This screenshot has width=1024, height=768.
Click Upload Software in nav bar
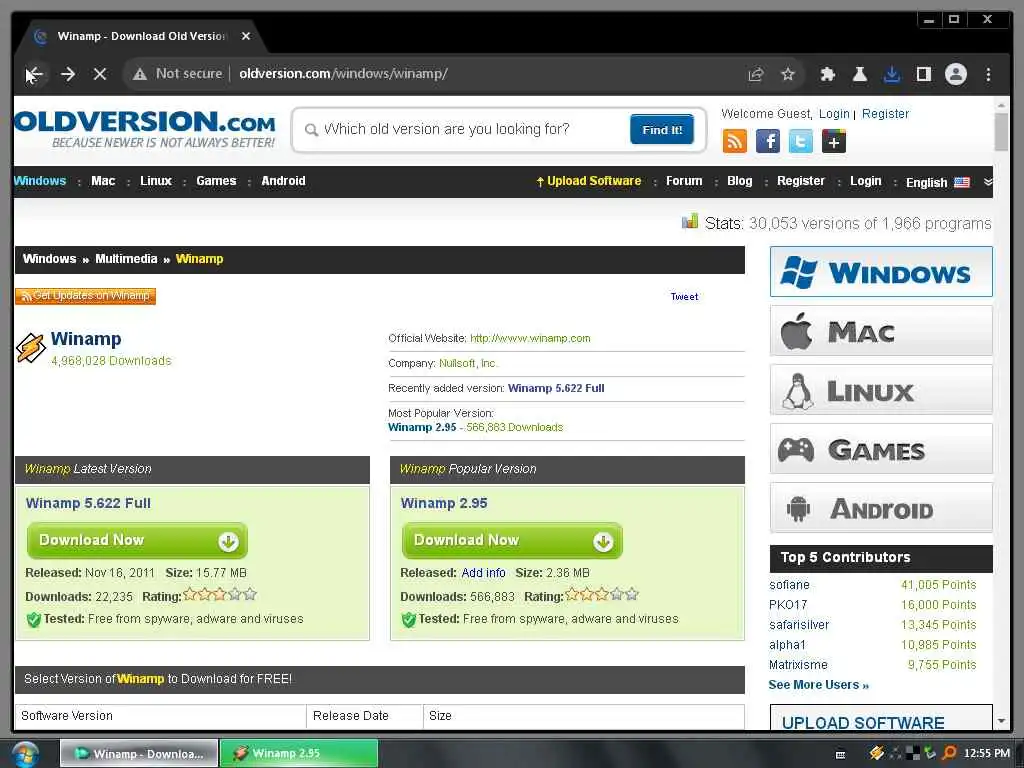588,181
